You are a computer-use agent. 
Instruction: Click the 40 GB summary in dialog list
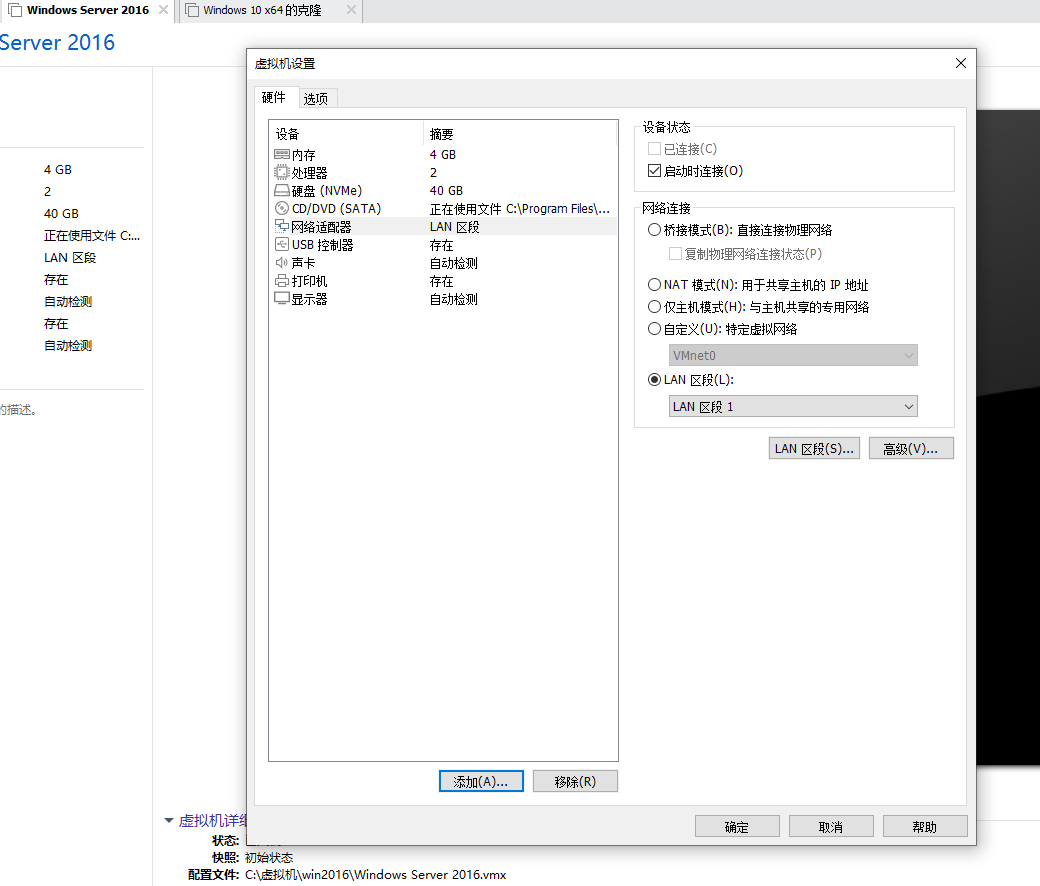[446, 191]
